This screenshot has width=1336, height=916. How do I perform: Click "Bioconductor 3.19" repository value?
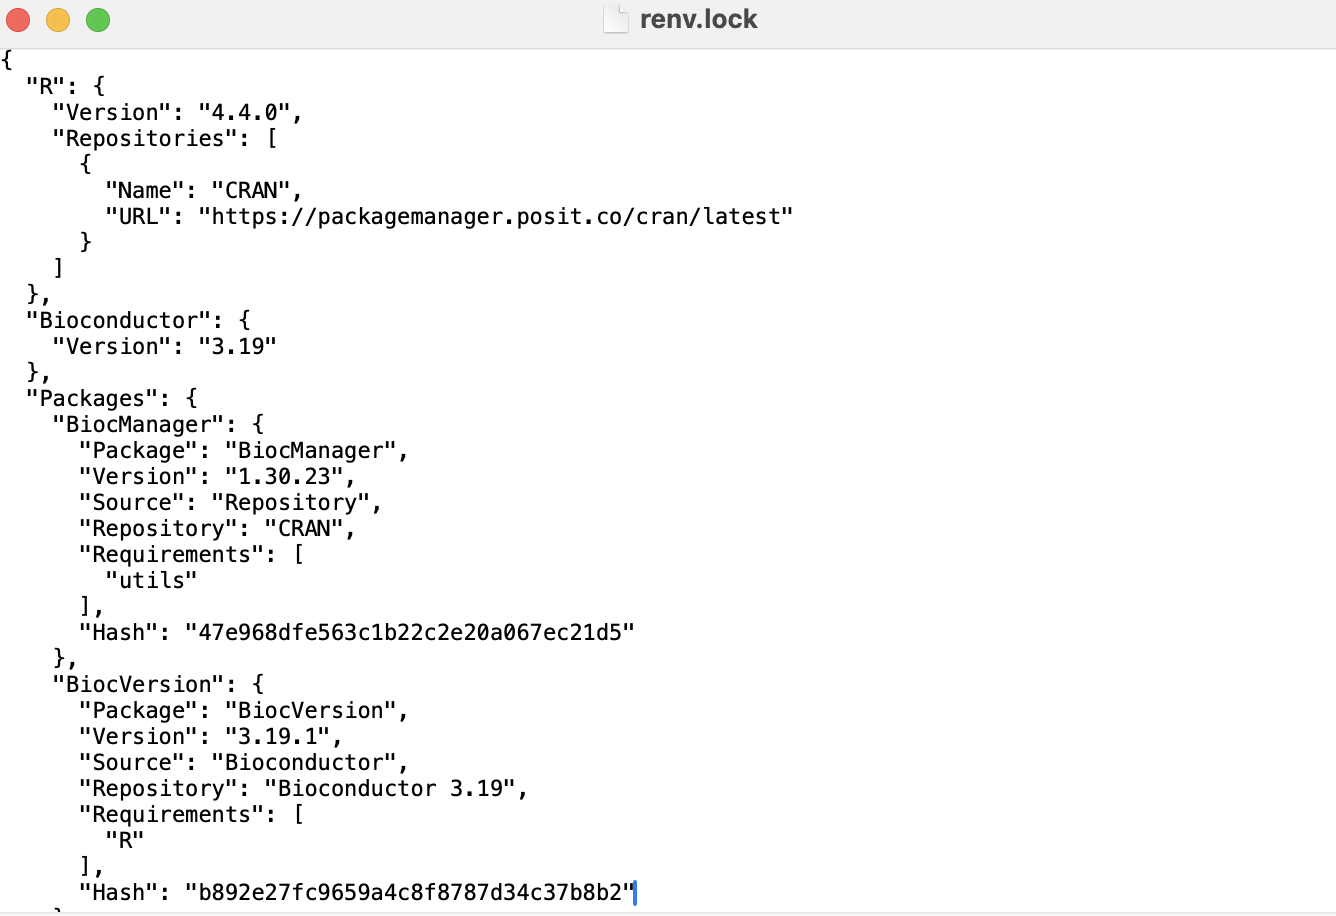pos(390,788)
